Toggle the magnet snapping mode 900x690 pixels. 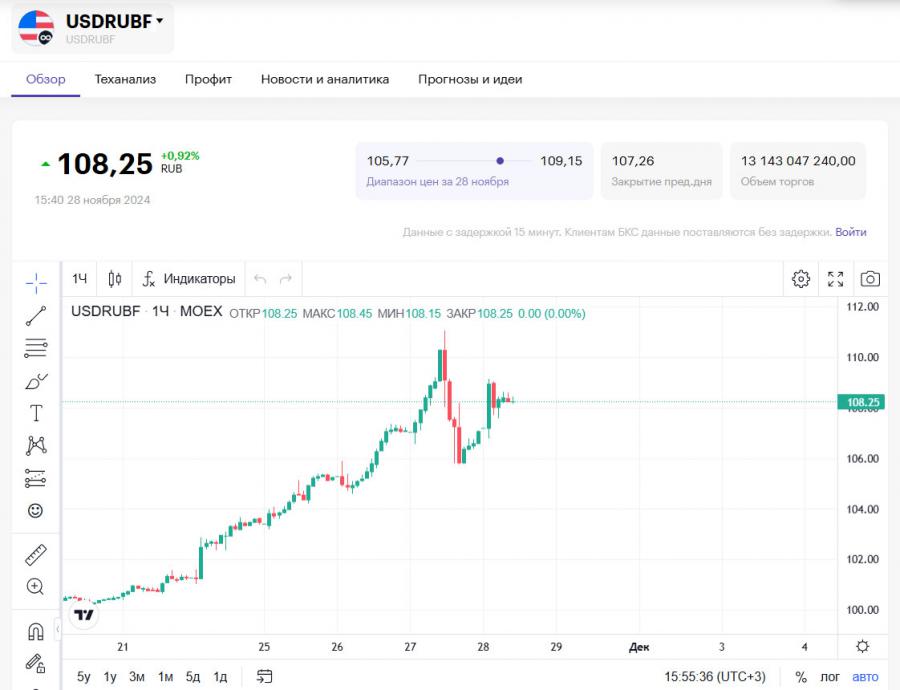coord(35,631)
